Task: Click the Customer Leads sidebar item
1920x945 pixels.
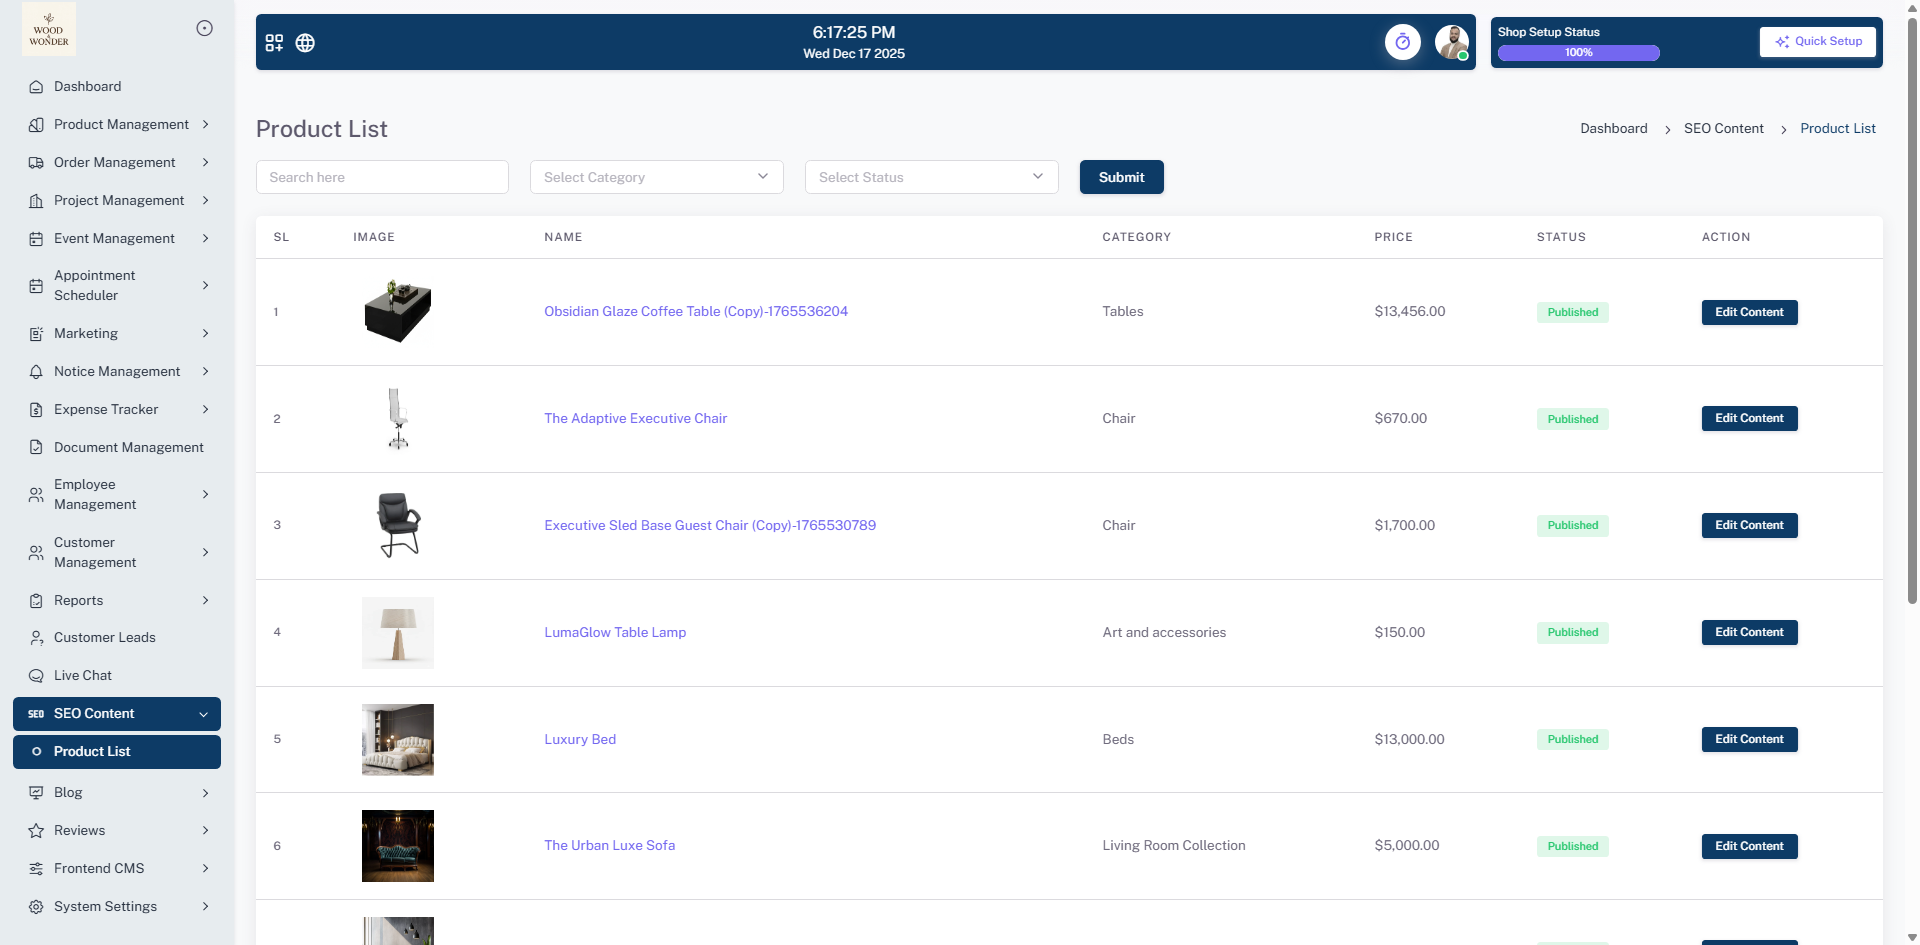Action: pos(104,638)
